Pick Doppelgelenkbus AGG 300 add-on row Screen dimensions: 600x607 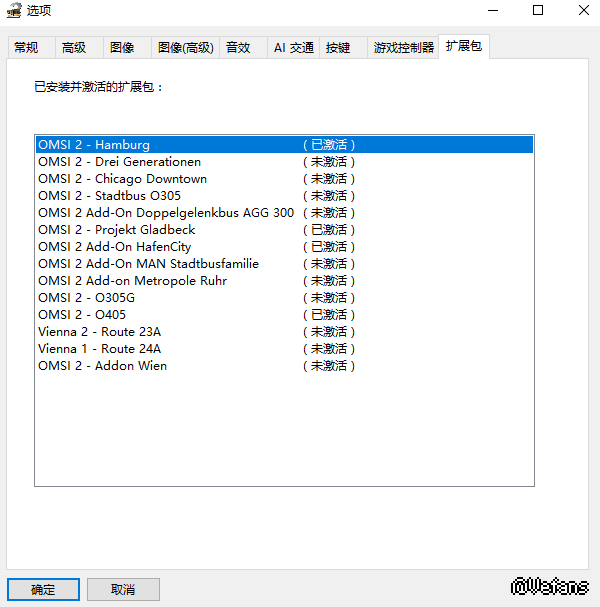coord(285,213)
